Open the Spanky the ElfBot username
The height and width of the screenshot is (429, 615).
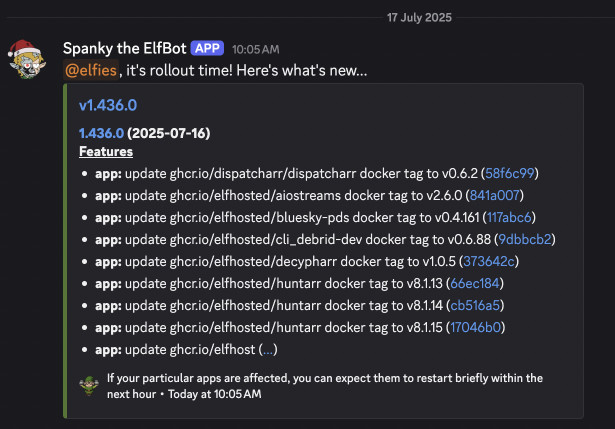[x=124, y=48]
